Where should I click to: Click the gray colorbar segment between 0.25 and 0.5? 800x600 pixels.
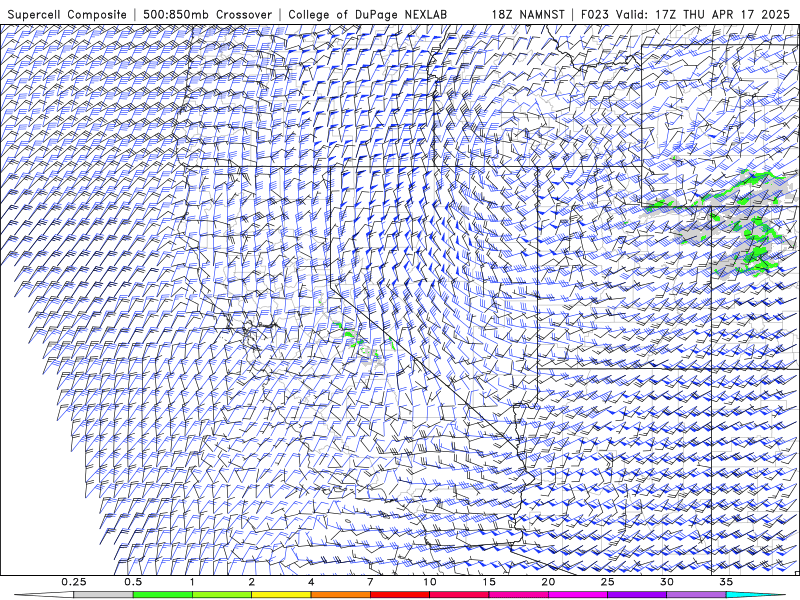coord(103,595)
